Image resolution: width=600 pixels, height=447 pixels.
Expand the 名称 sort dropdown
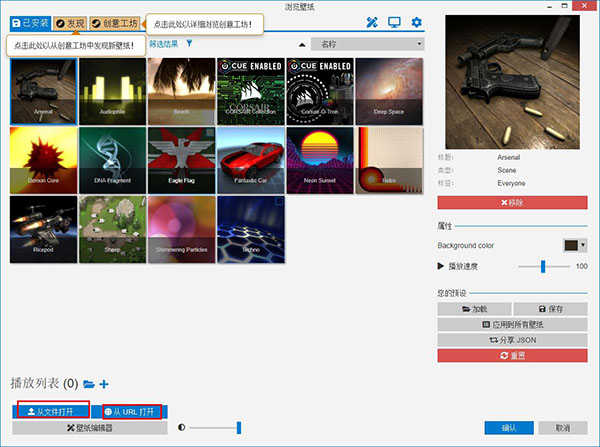point(367,44)
